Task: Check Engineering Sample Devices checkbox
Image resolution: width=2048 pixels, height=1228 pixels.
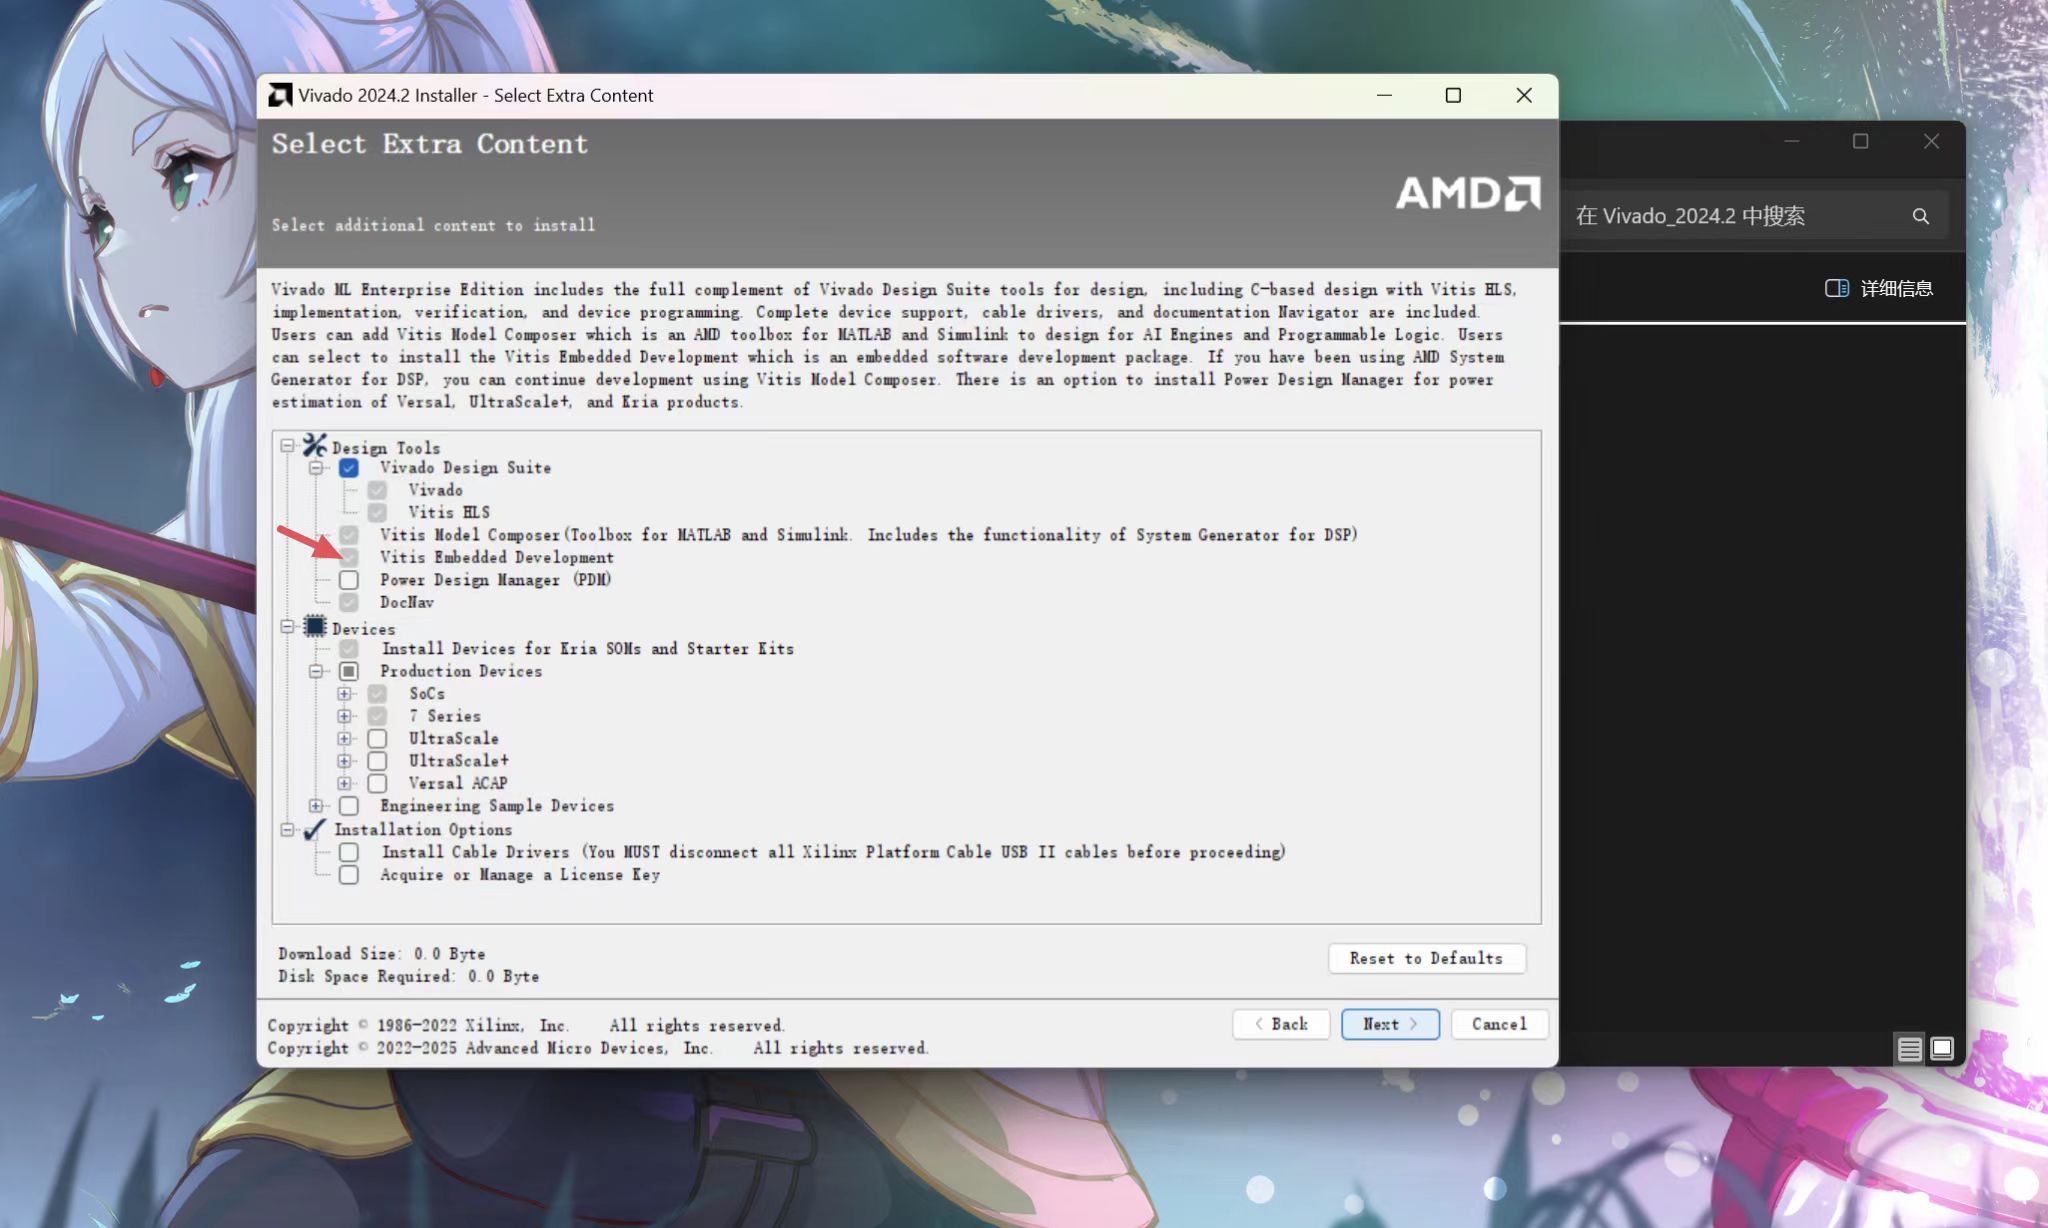Action: click(348, 806)
